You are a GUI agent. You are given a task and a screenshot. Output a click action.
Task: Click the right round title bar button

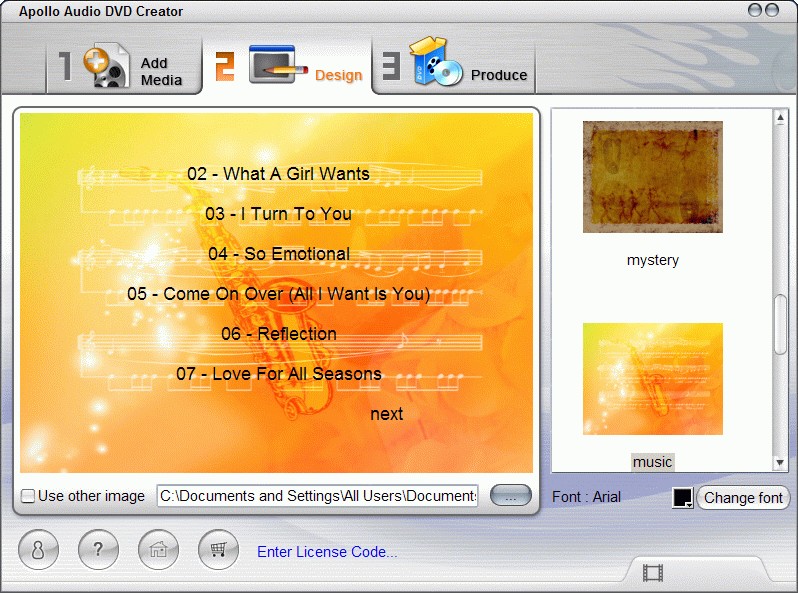pyautogui.click(x=772, y=10)
